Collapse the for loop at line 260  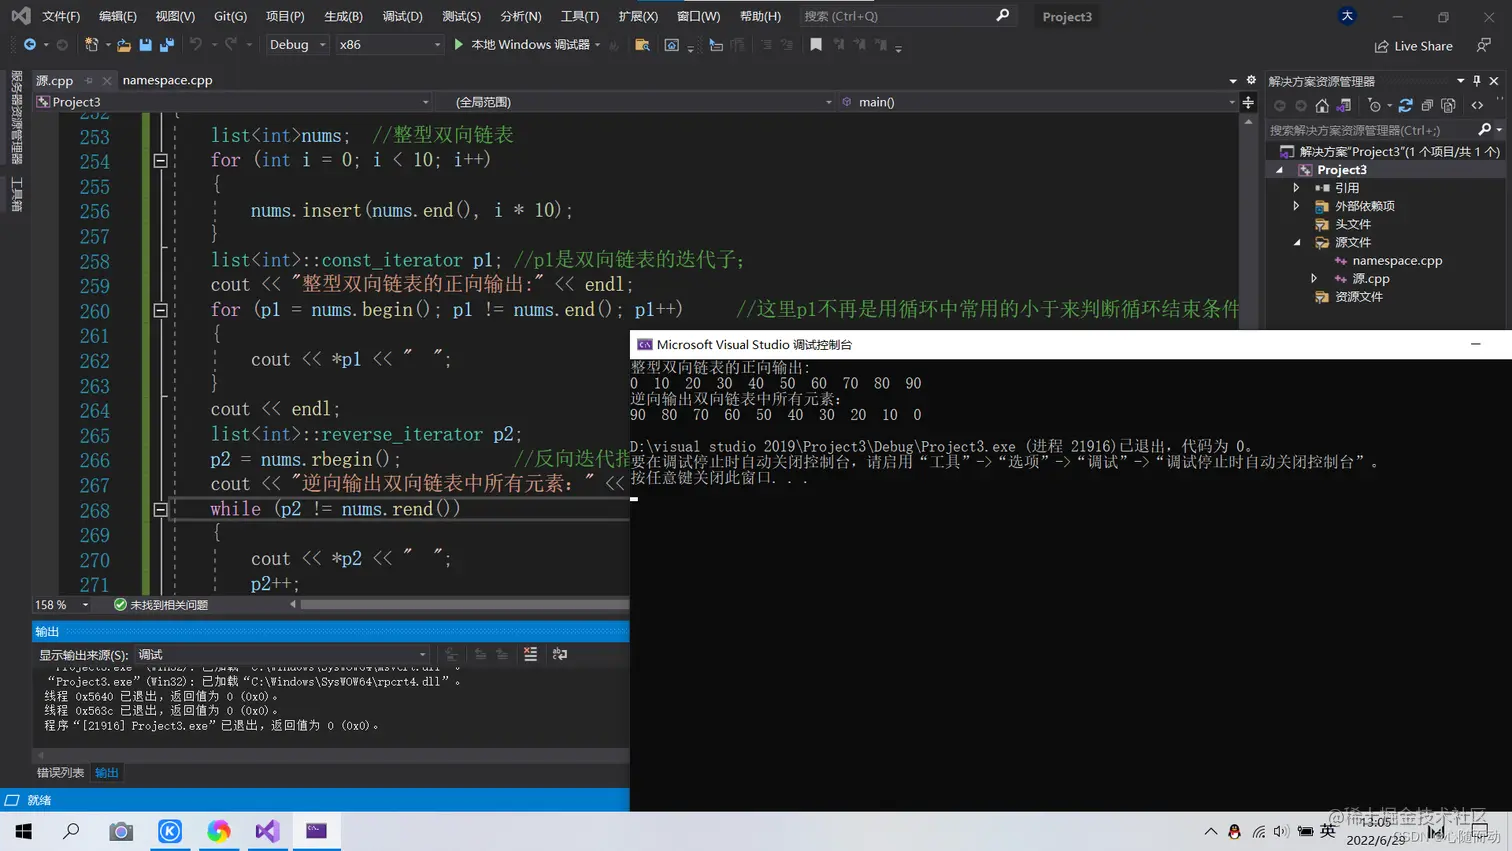click(160, 310)
